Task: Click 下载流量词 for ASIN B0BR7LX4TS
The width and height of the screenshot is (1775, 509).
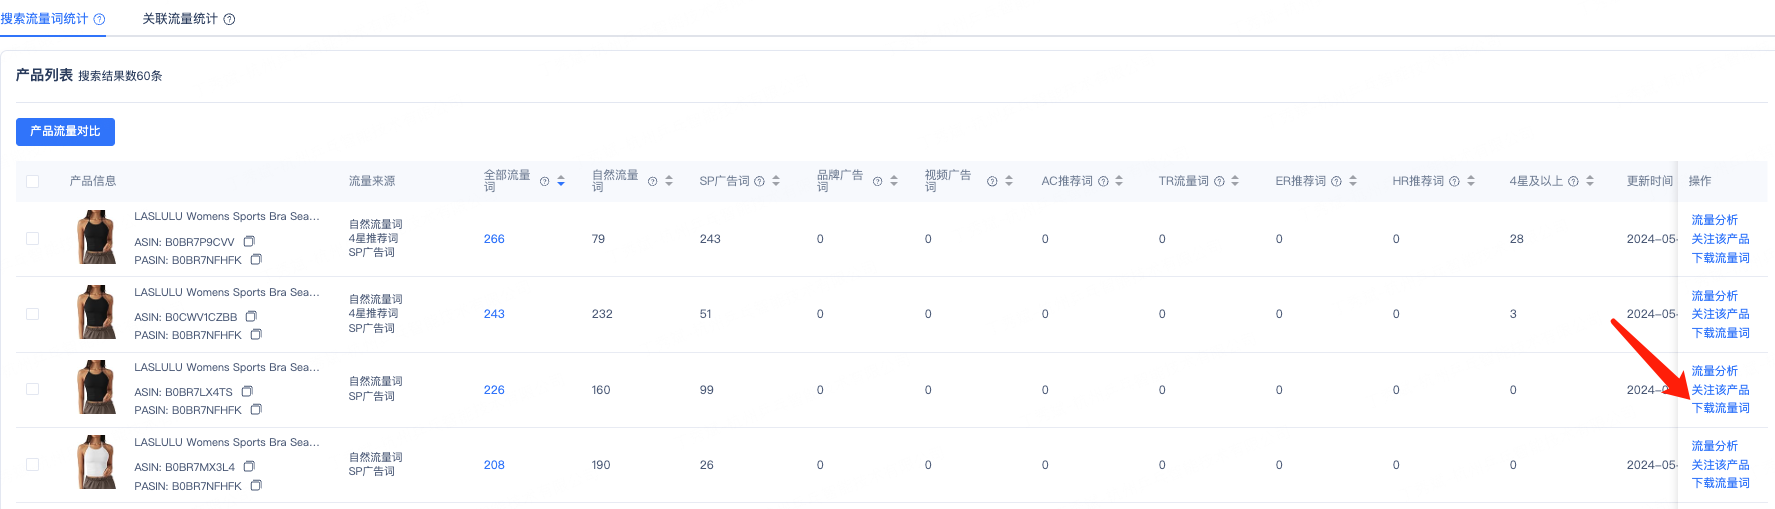Action: 1720,408
